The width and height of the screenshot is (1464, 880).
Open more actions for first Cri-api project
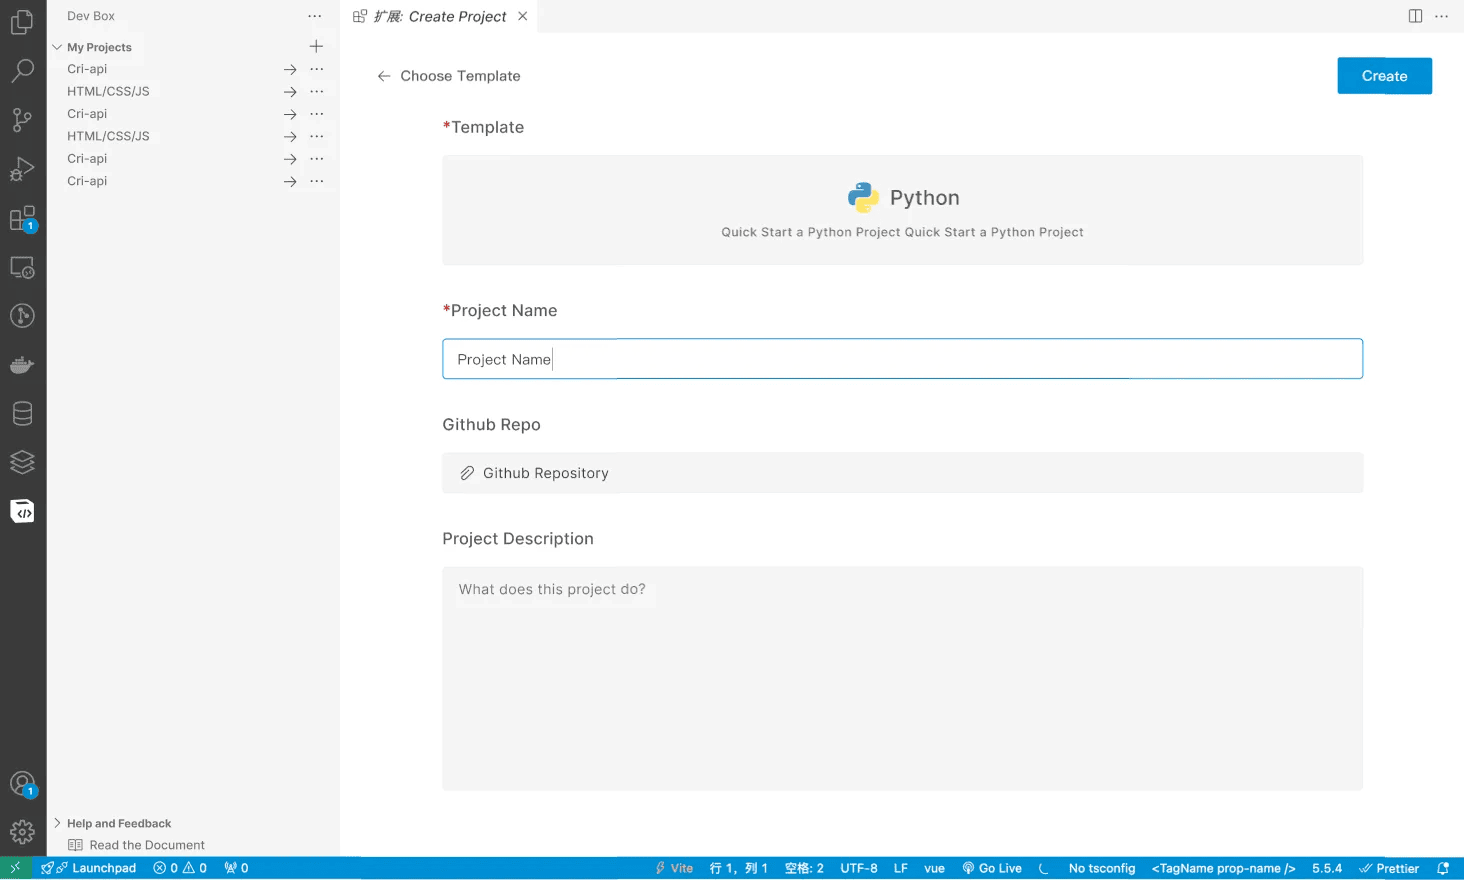coord(317,69)
